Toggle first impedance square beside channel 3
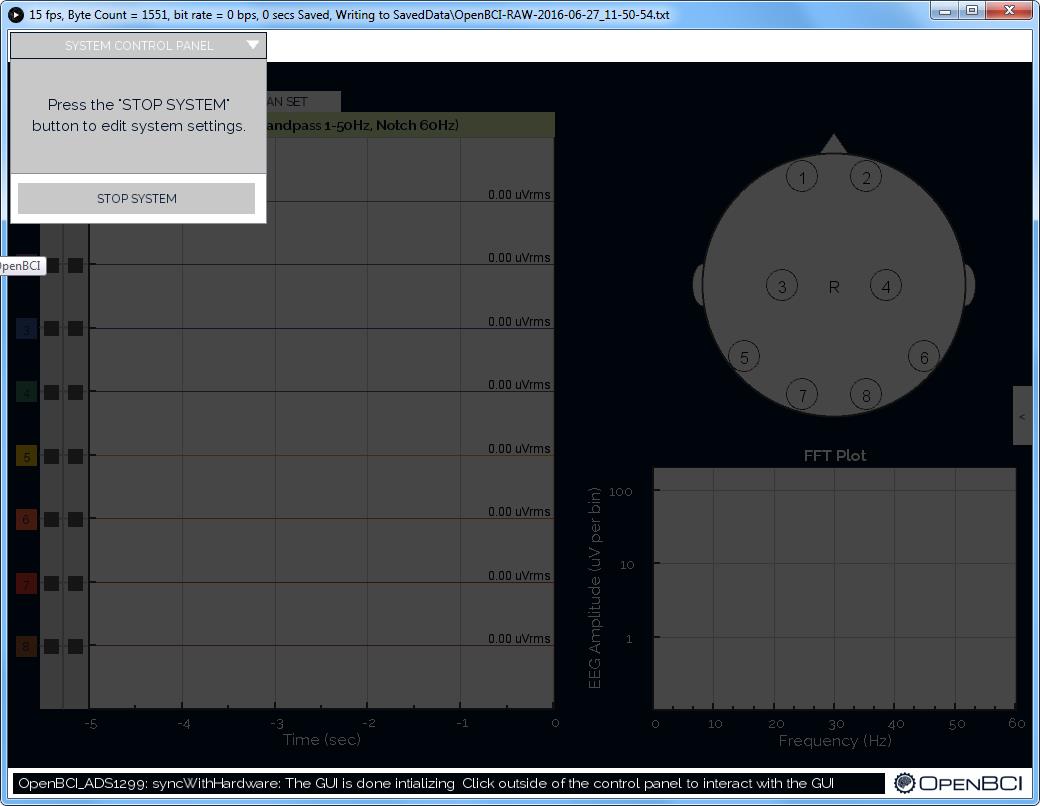 [52, 329]
